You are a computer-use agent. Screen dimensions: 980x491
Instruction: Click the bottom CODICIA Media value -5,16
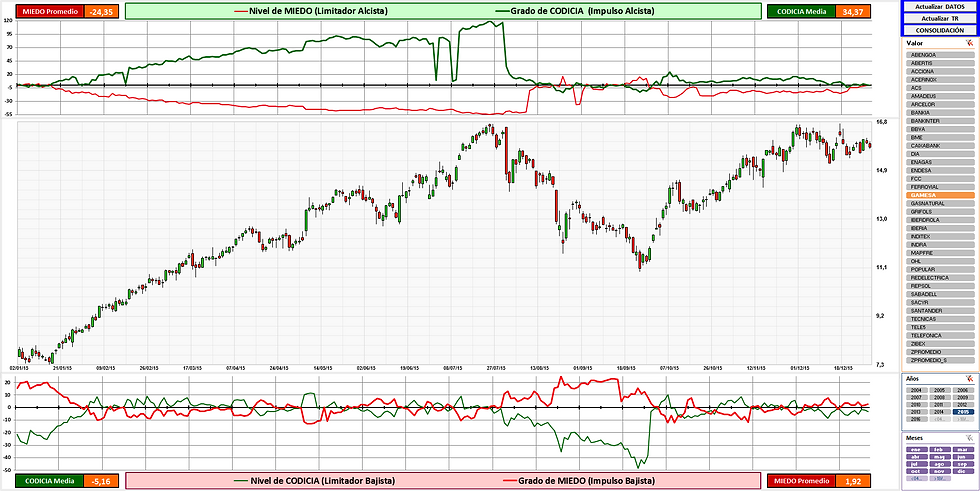click(100, 481)
